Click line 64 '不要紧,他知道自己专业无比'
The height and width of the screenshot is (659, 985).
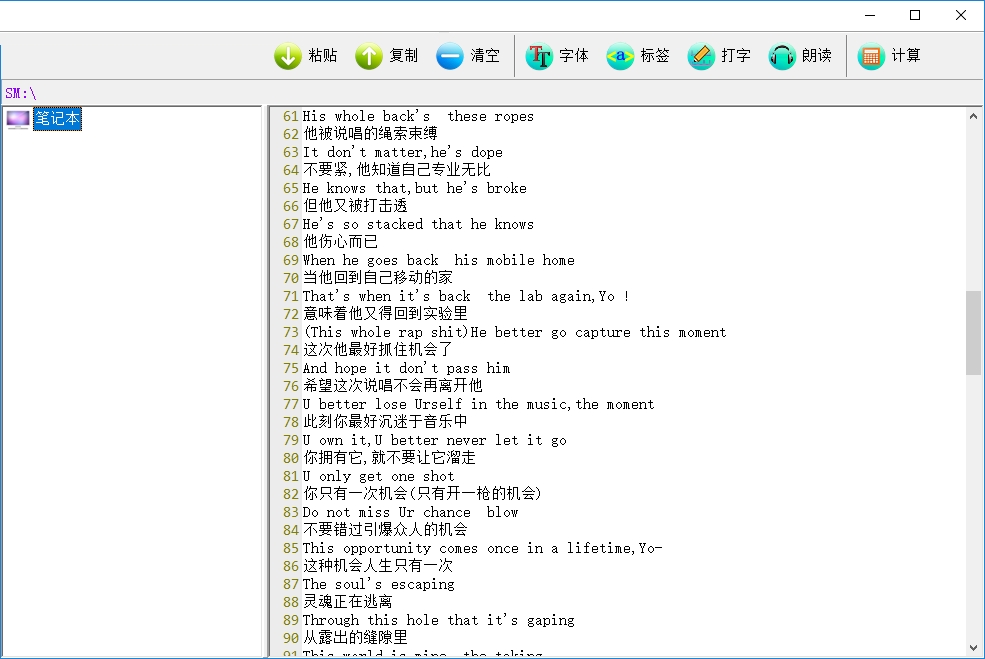coord(396,170)
